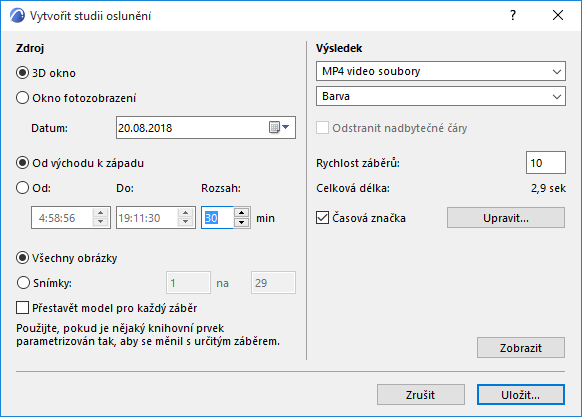Click the Zdroj section heading
Image resolution: width=582 pixels, height=417 pixels.
(x=30, y=48)
